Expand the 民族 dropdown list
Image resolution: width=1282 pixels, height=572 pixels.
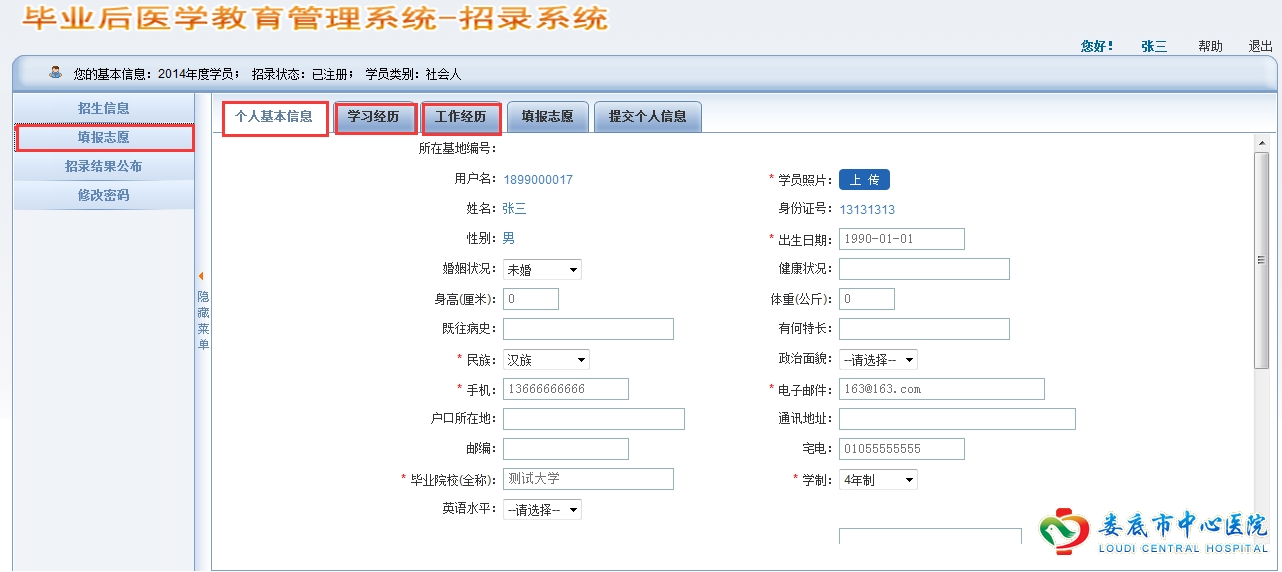546,360
